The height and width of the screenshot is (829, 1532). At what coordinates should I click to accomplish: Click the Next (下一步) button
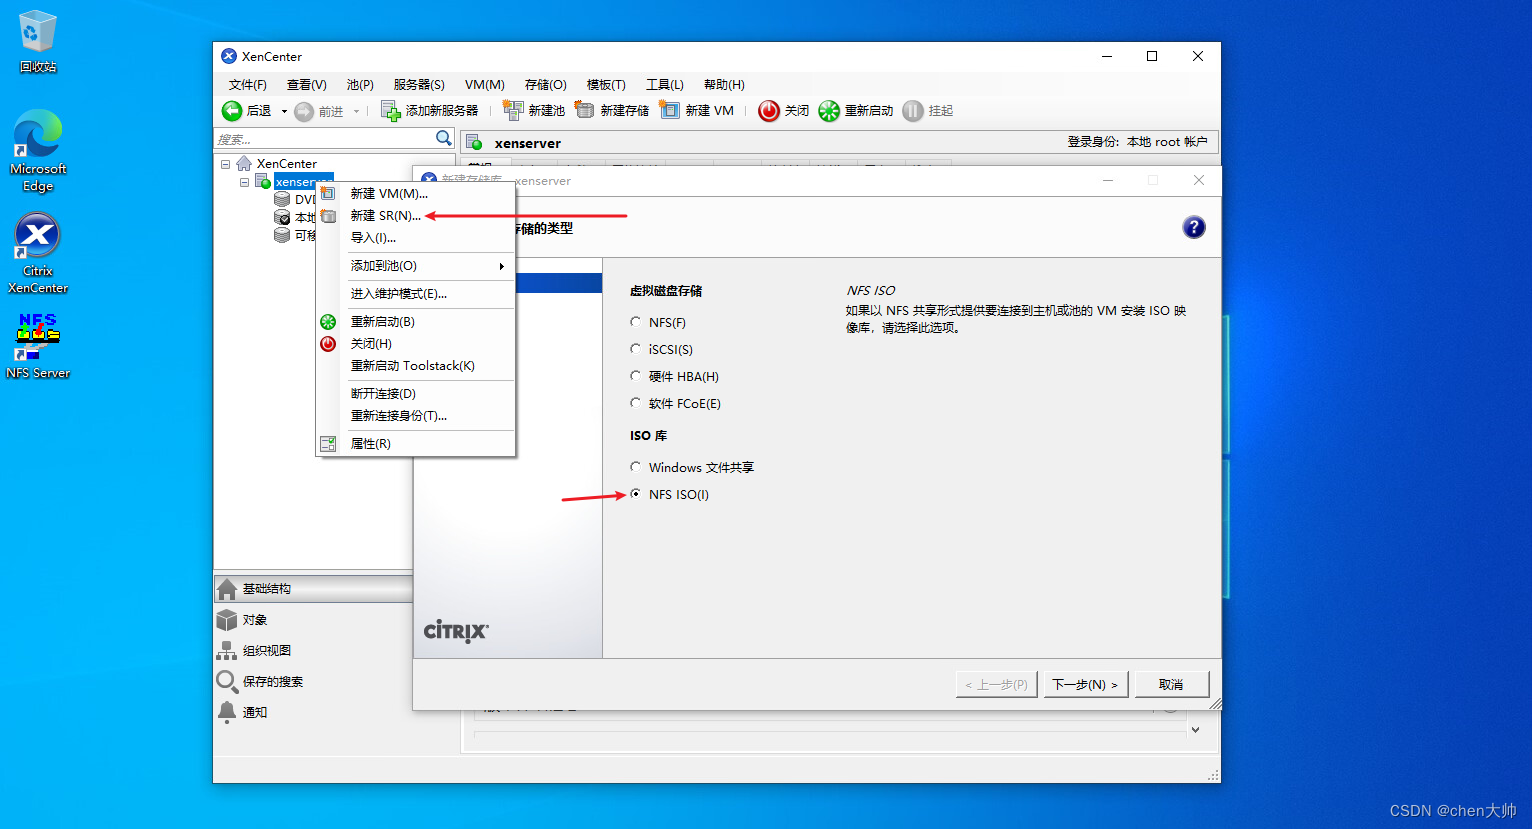pos(1085,684)
